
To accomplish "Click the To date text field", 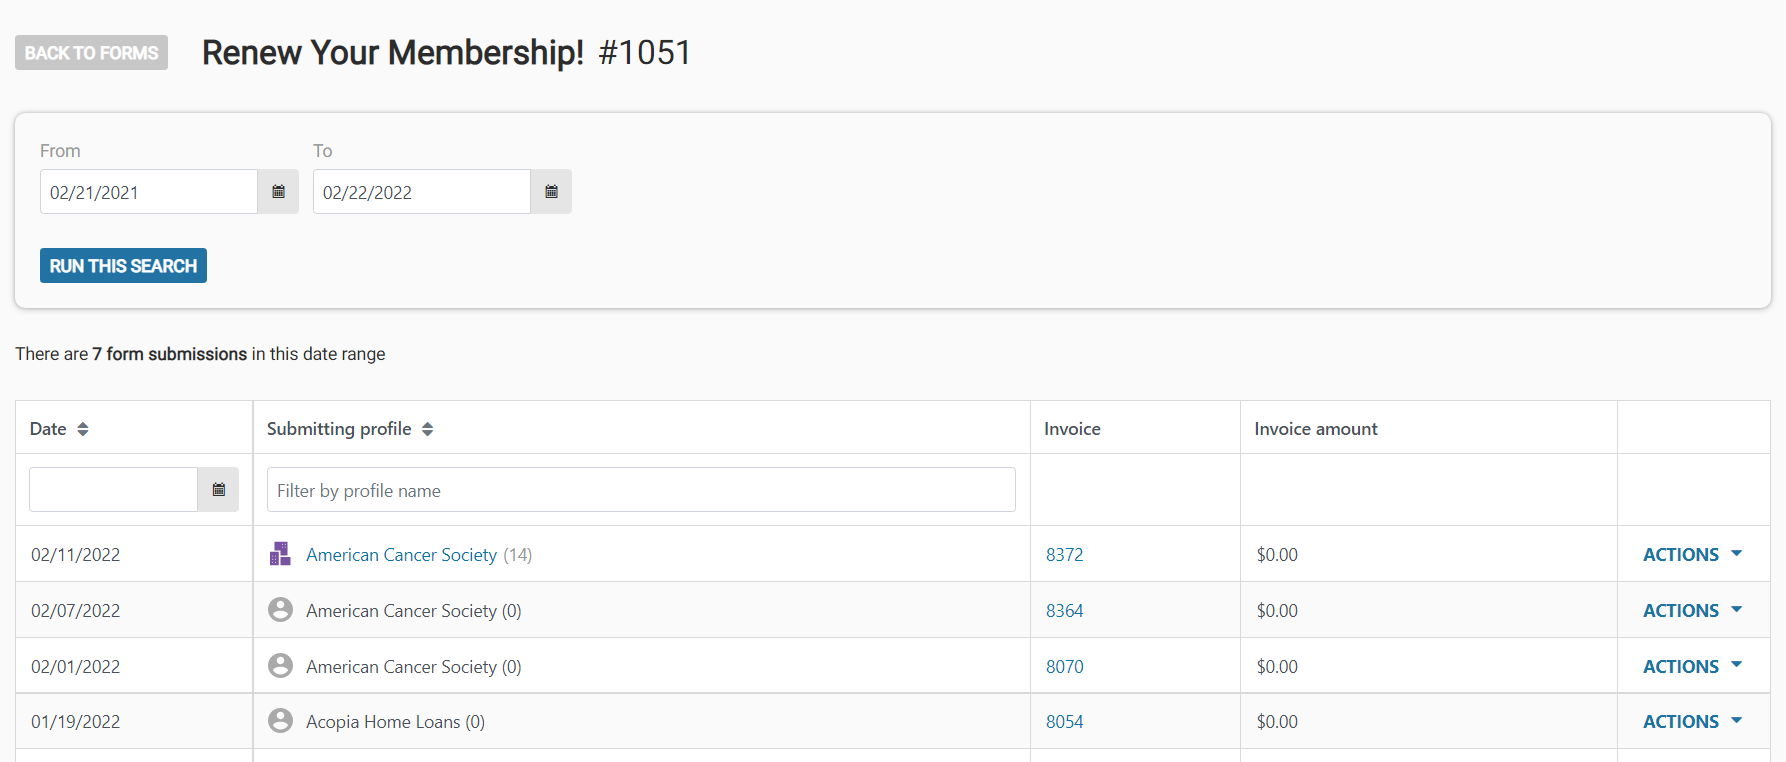I will click(x=422, y=191).
